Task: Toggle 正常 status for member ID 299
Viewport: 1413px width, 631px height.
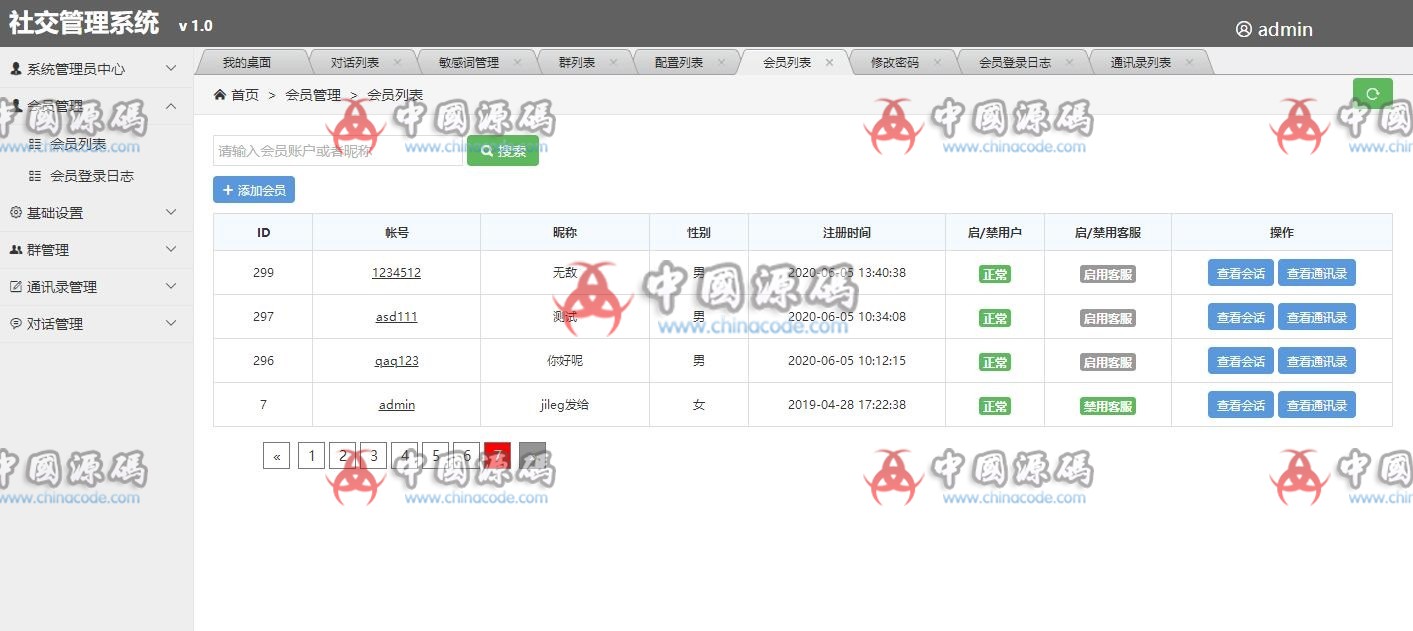Action: [x=995, y=272]
